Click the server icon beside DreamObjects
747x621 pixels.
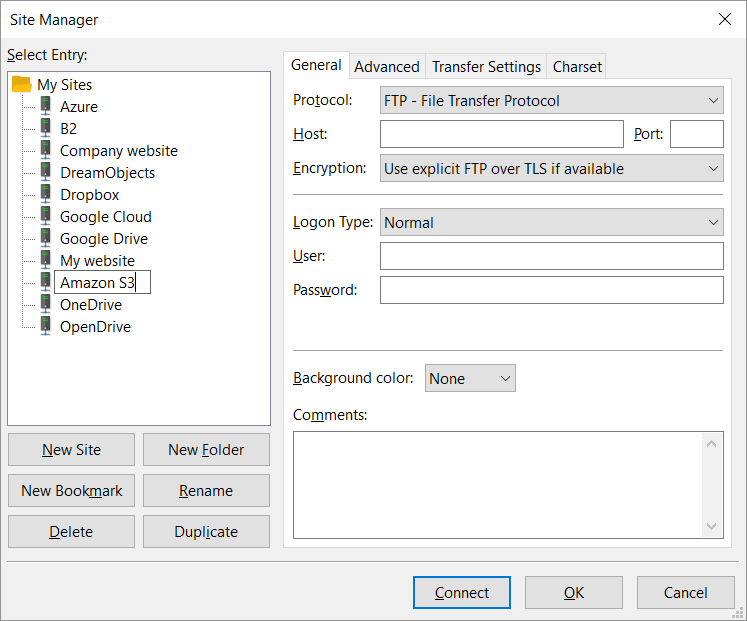(x=46, y=171)
